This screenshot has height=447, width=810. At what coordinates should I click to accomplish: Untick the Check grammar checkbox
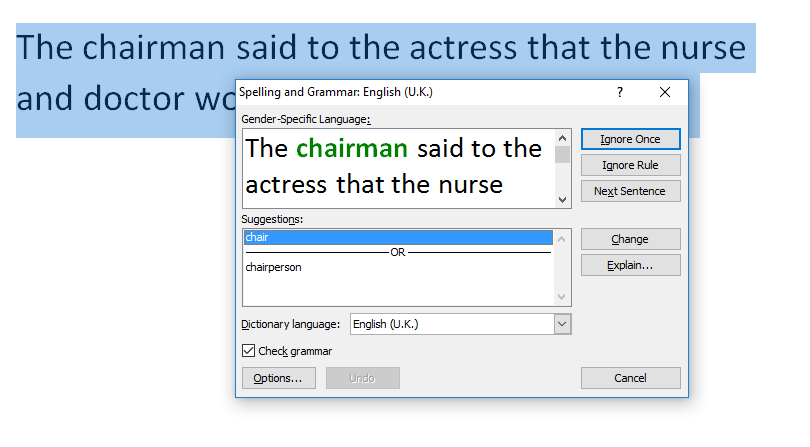point(249,351)
